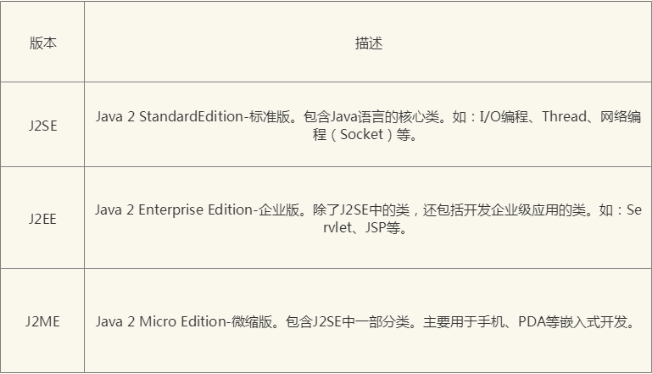Click the rvlet text on second J2EE line
The height and width of the screenshot is (374, 652).
[x=337, y=228]
